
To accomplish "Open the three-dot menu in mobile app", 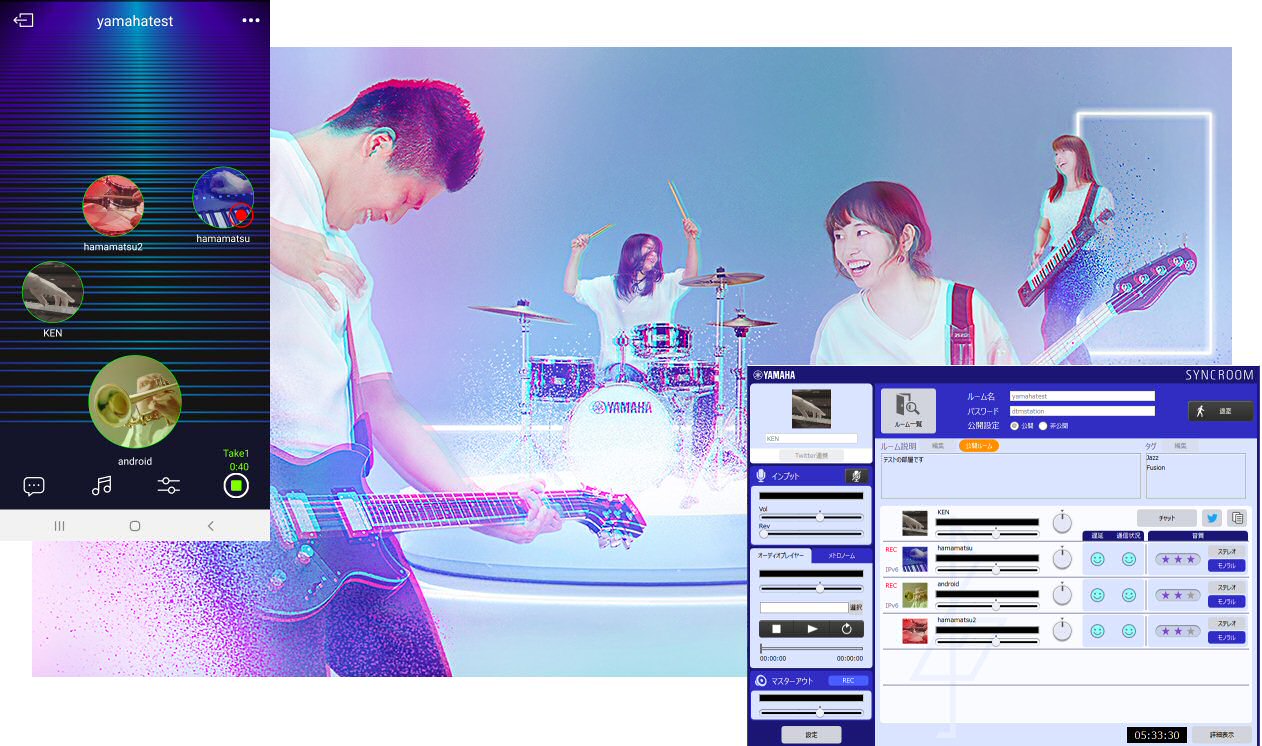I will pyautogui.click(x=250, y=21).
